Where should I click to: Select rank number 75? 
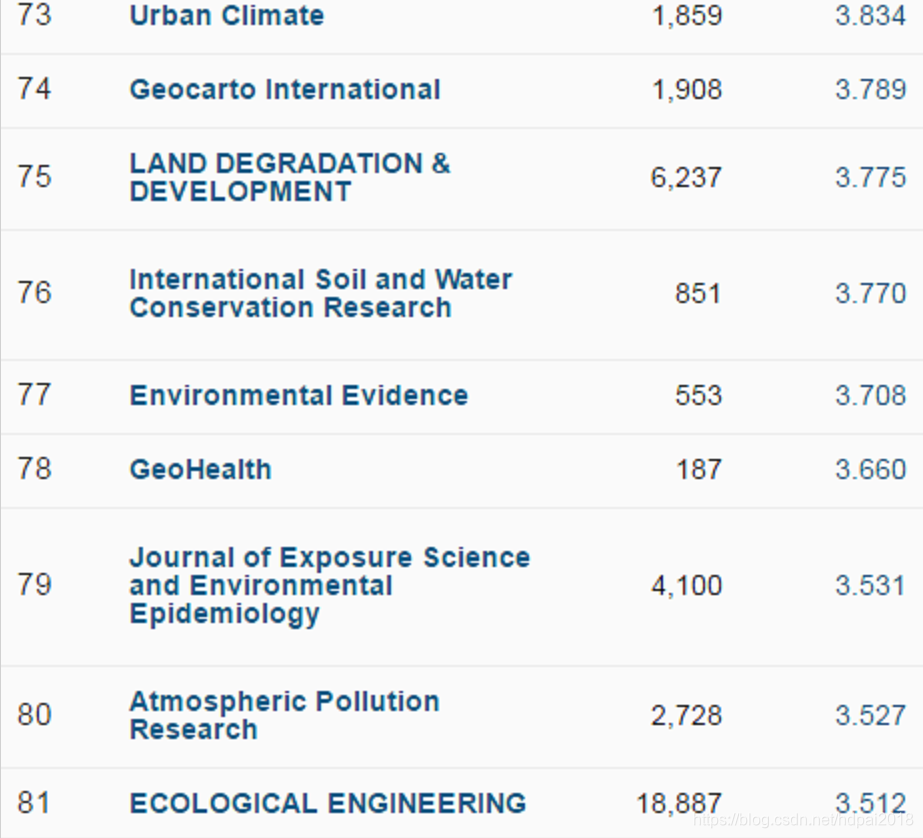coord(35,177)
